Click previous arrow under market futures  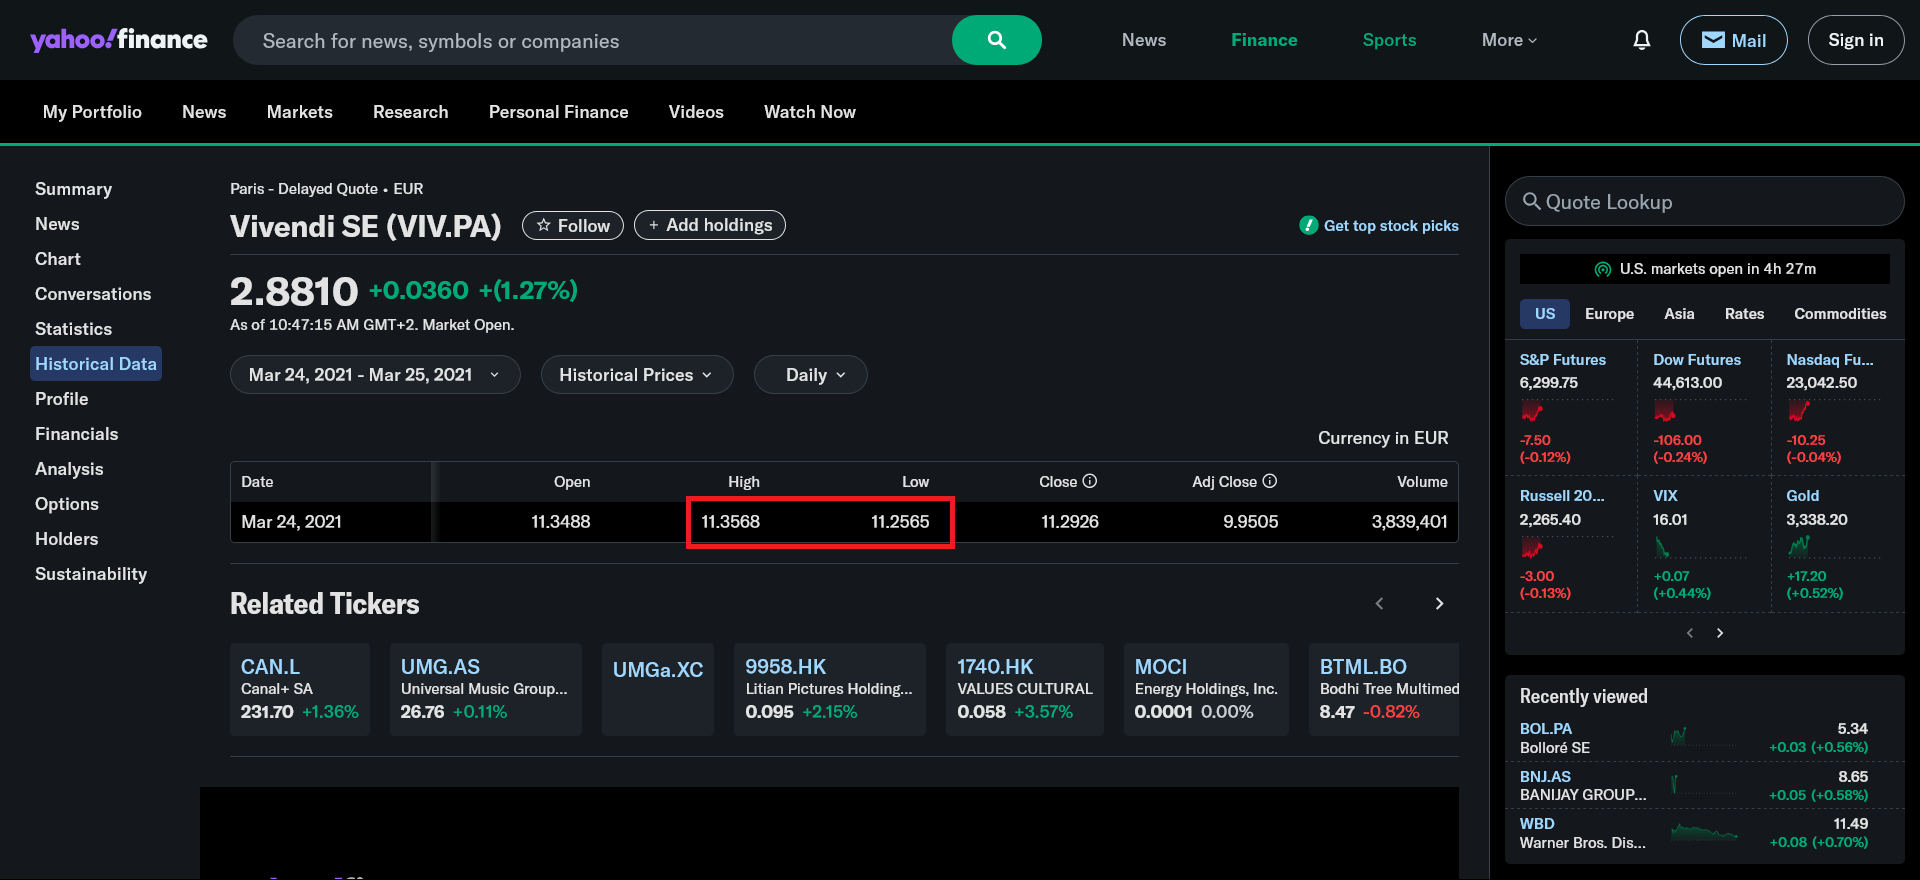pyautogui.click(x=1690, y=633)
